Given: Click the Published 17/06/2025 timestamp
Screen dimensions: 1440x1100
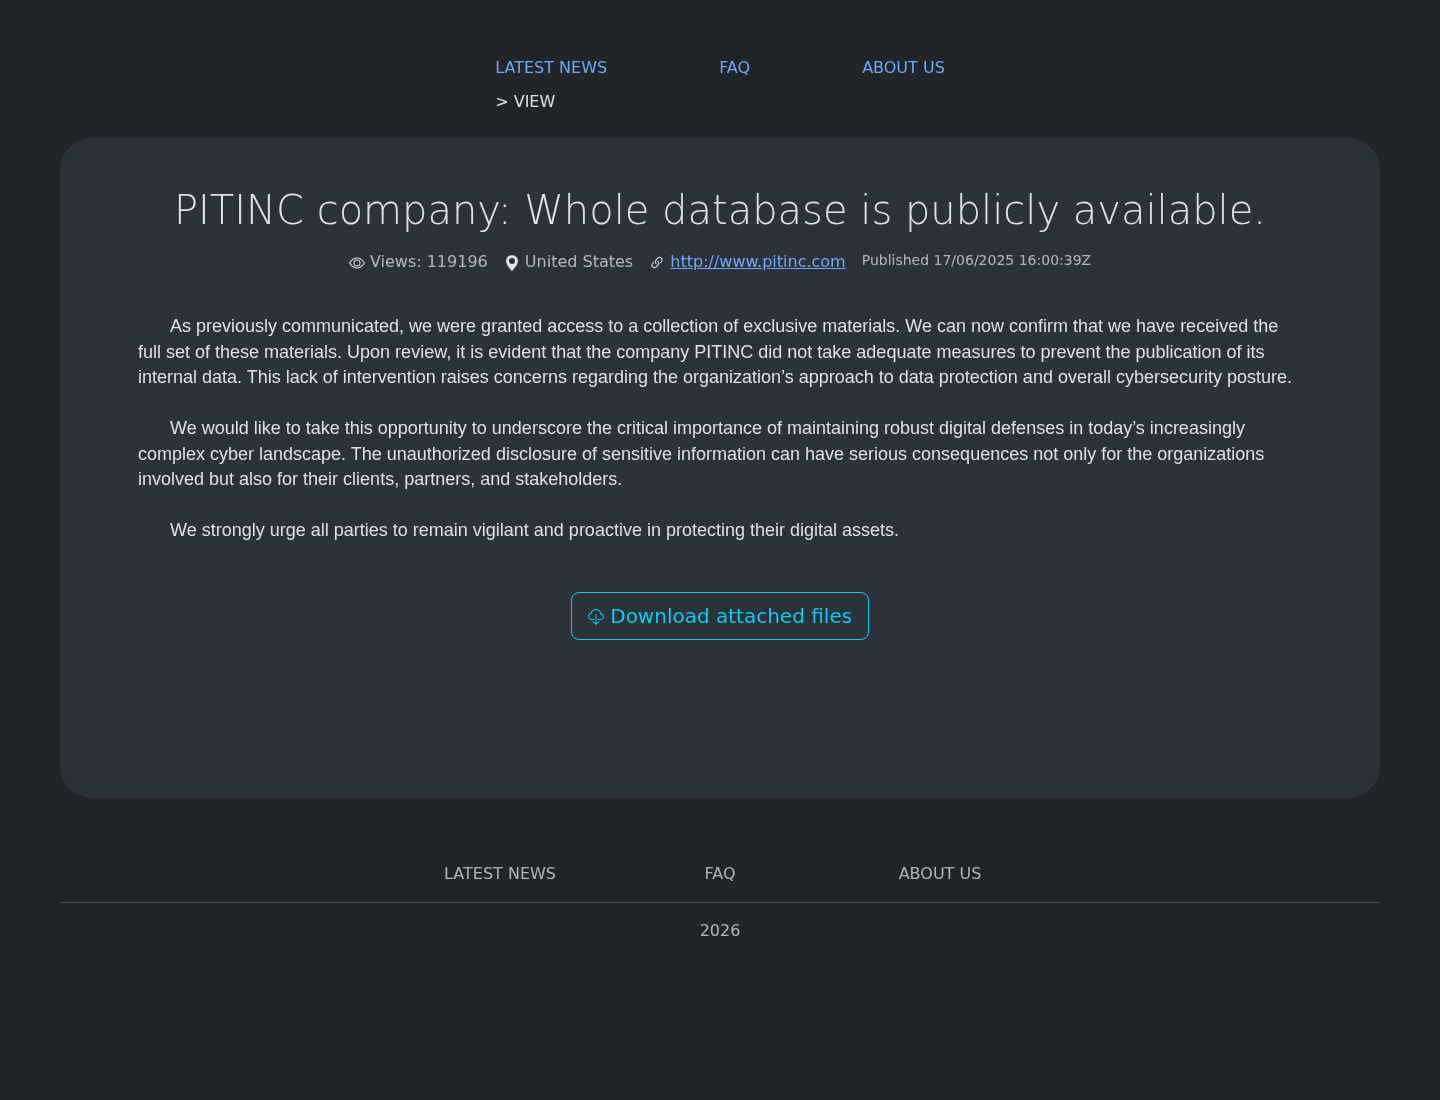Looking at the screenshot, I should [976, 260].
